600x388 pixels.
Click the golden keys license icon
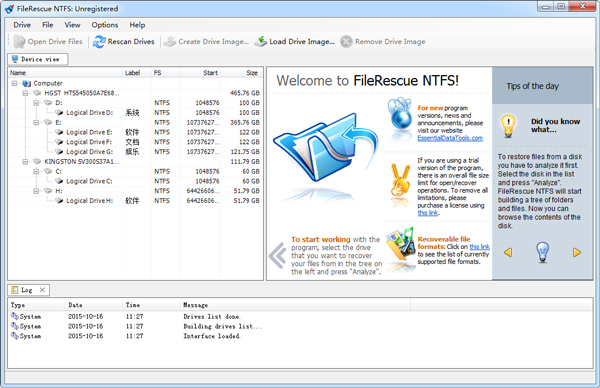pyautogui.click(x=399, y=179)
